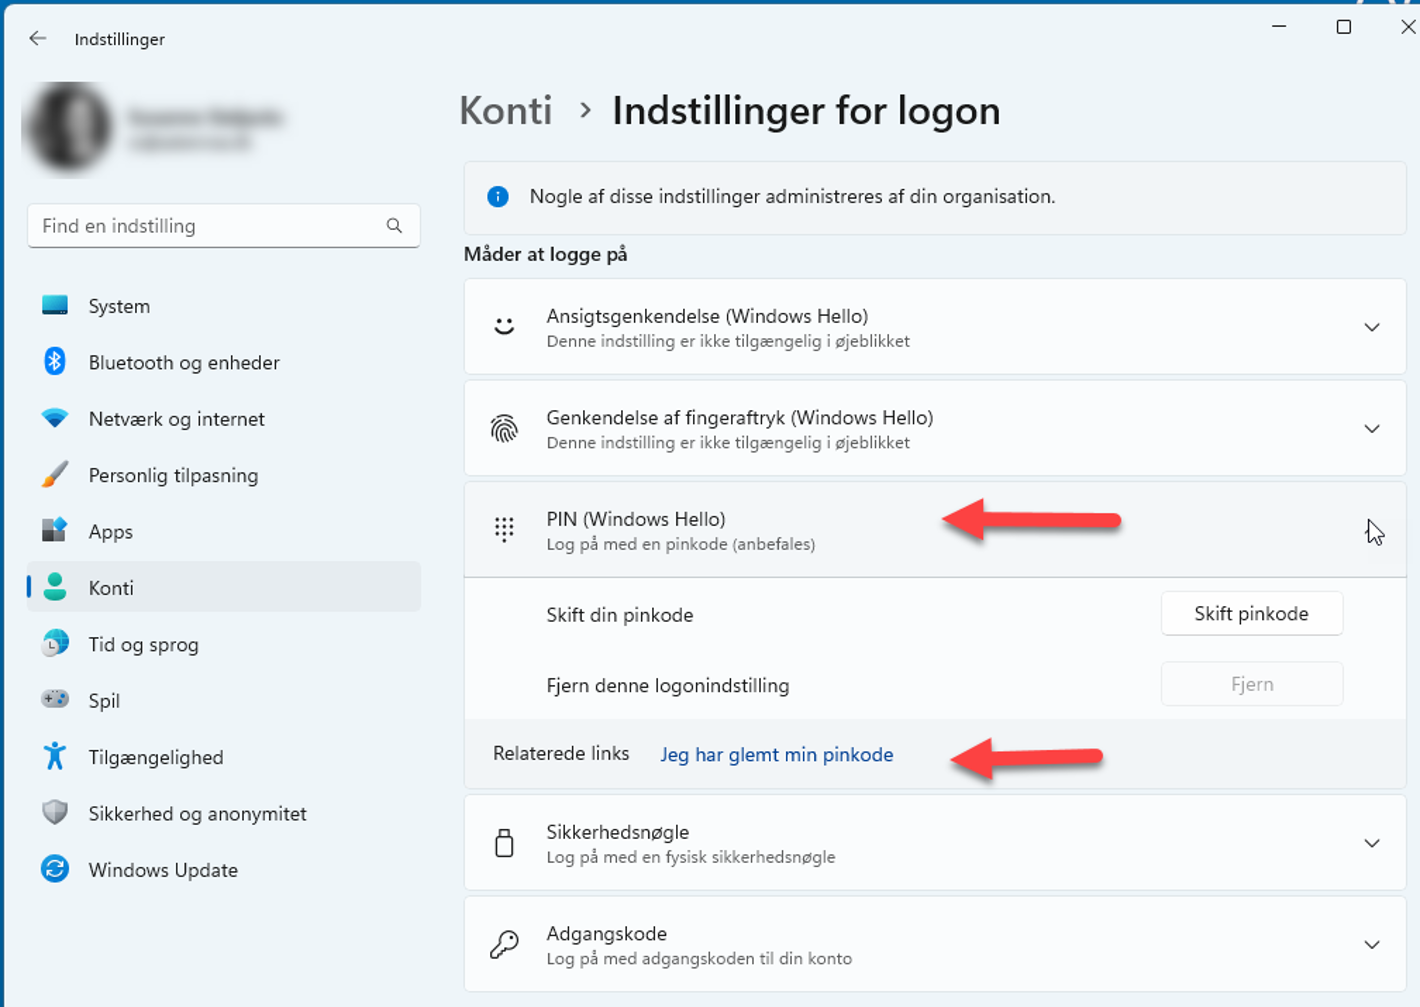Click the Spil gamepad icon

click(55, 699)
